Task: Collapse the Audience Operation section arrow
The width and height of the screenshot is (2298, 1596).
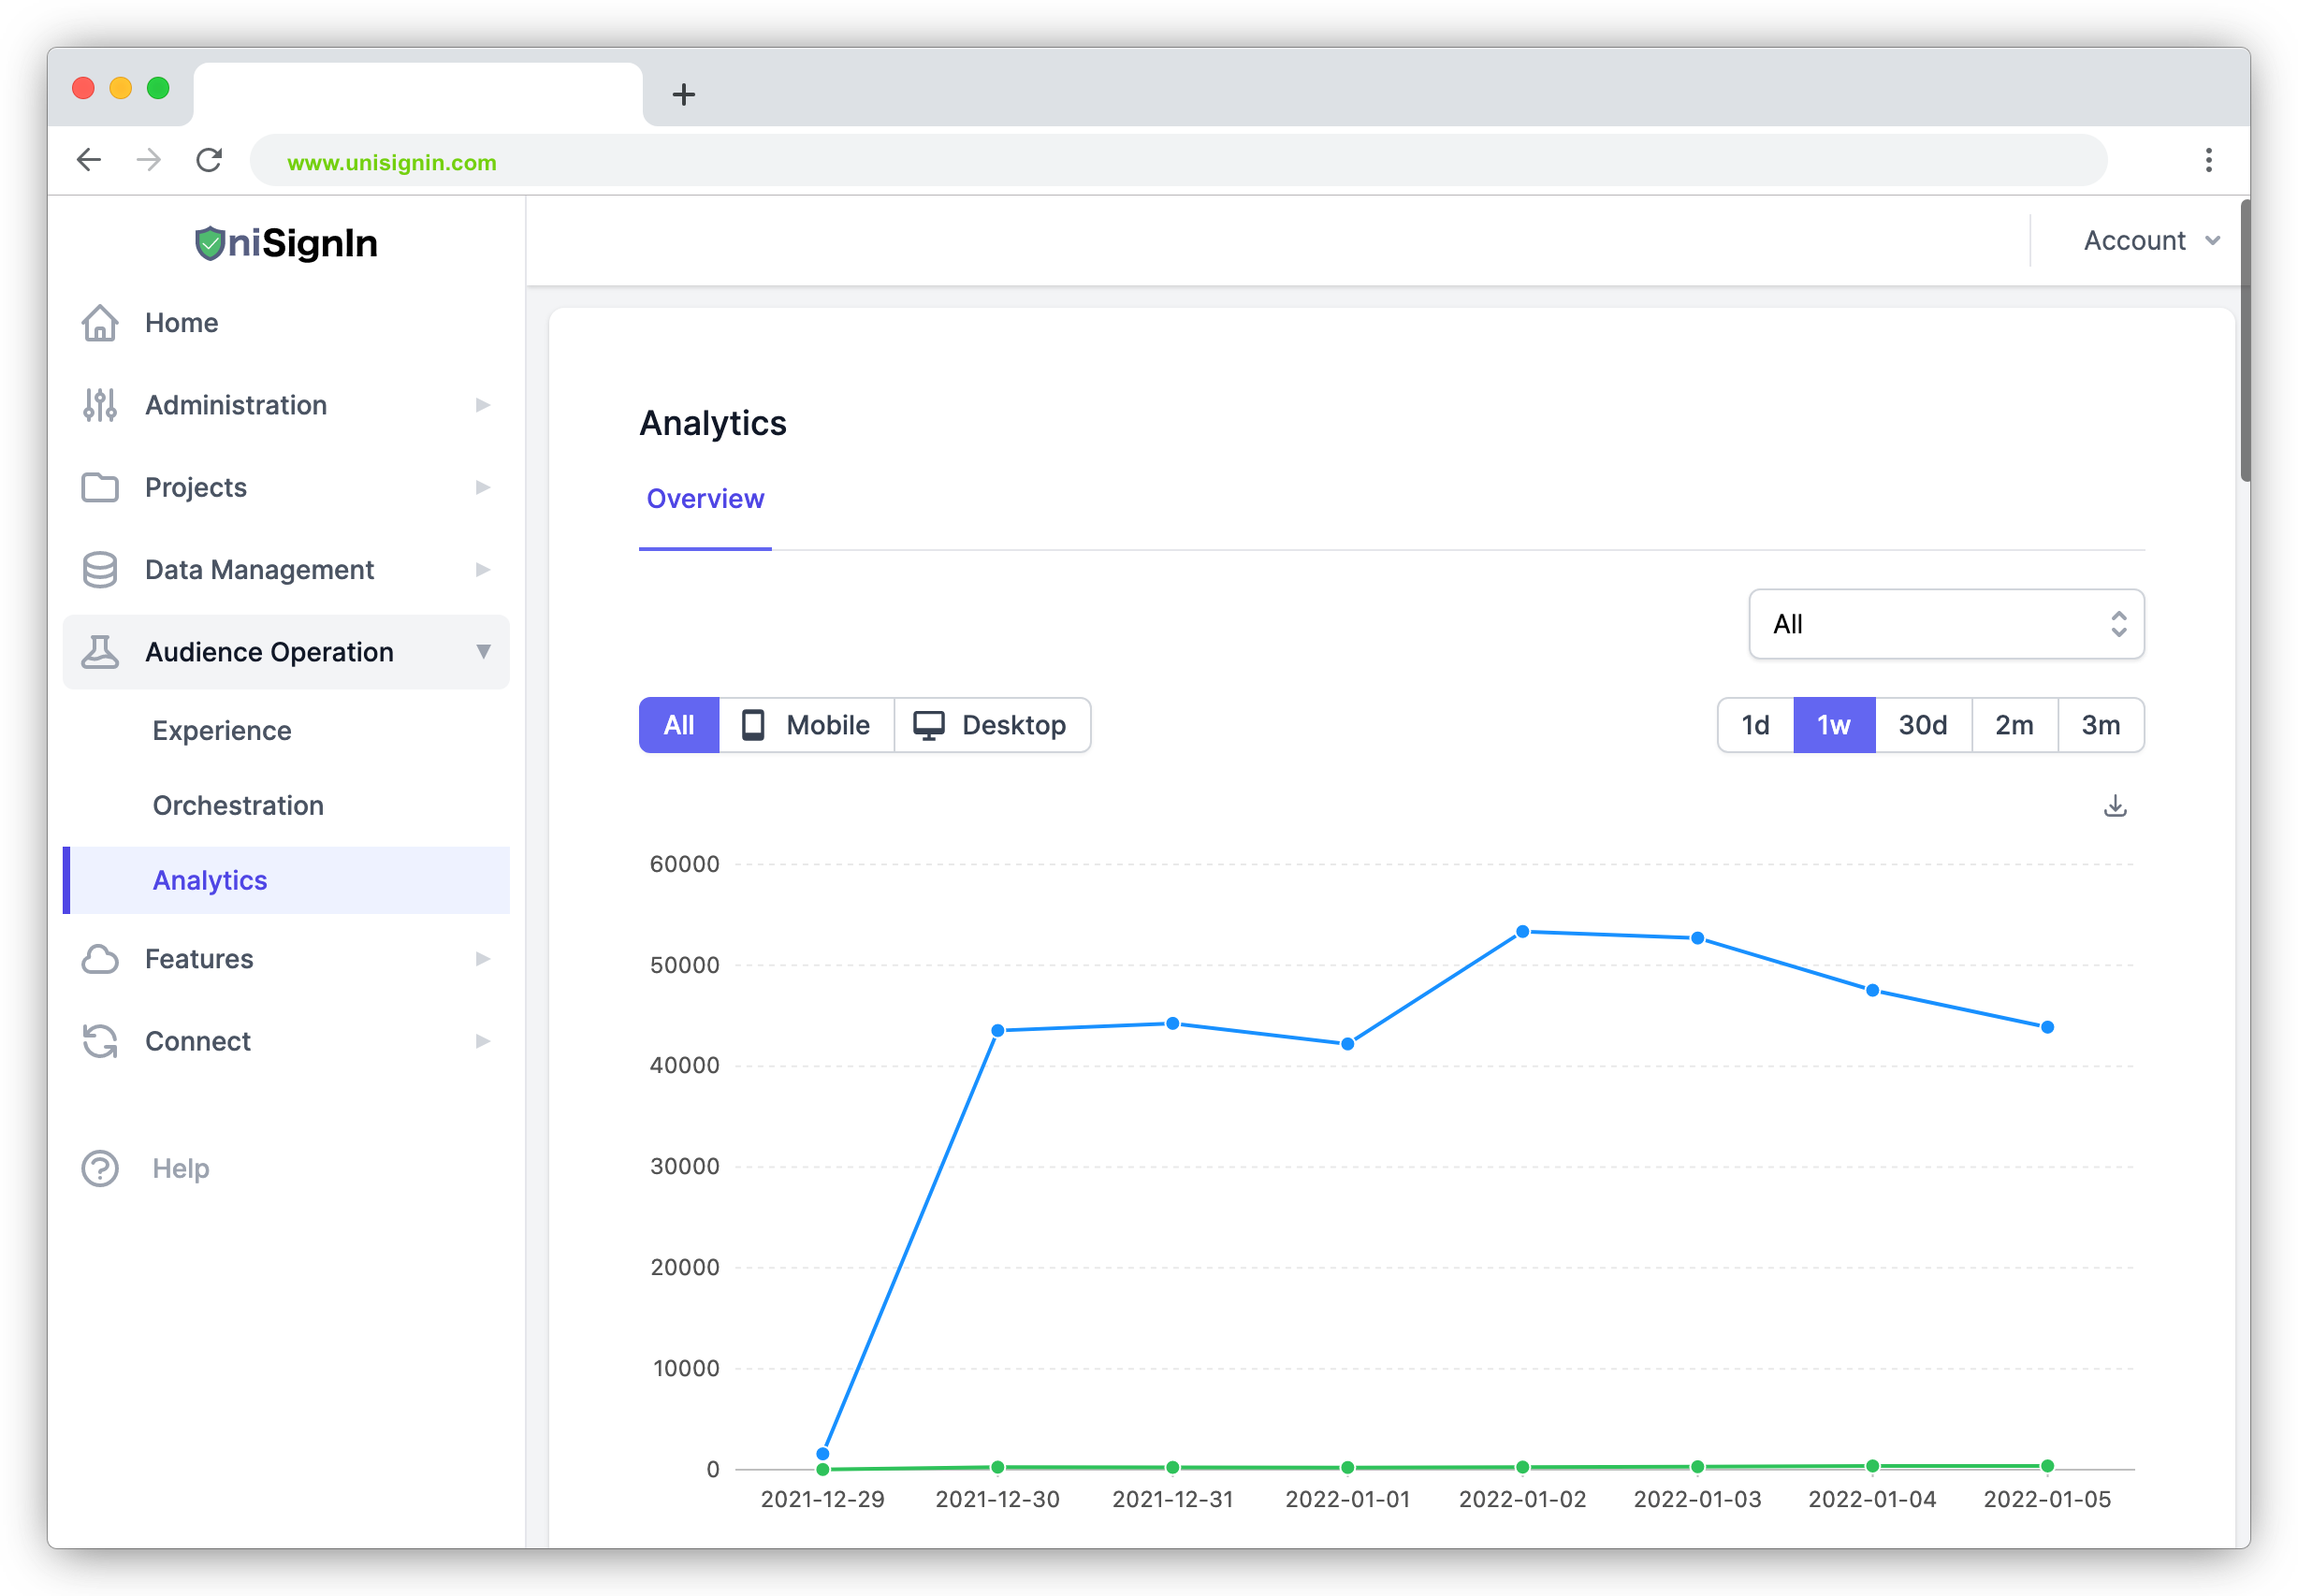Action: (x=483, y=652)
